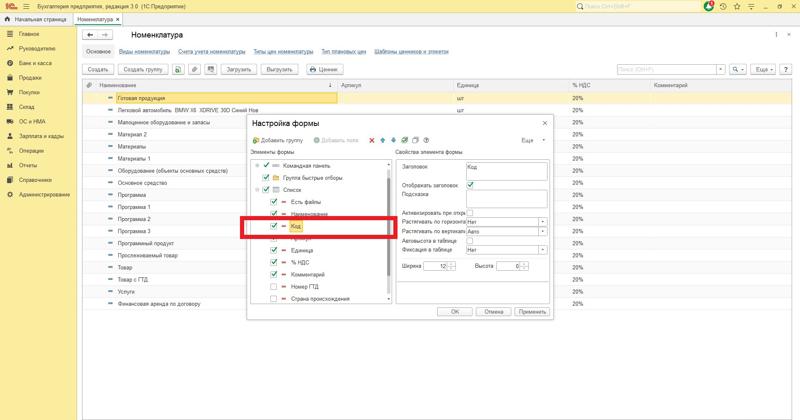800x420 pixels.
Task: Open Фиксация в таблице dropdown
Action: tap(543, 250)
